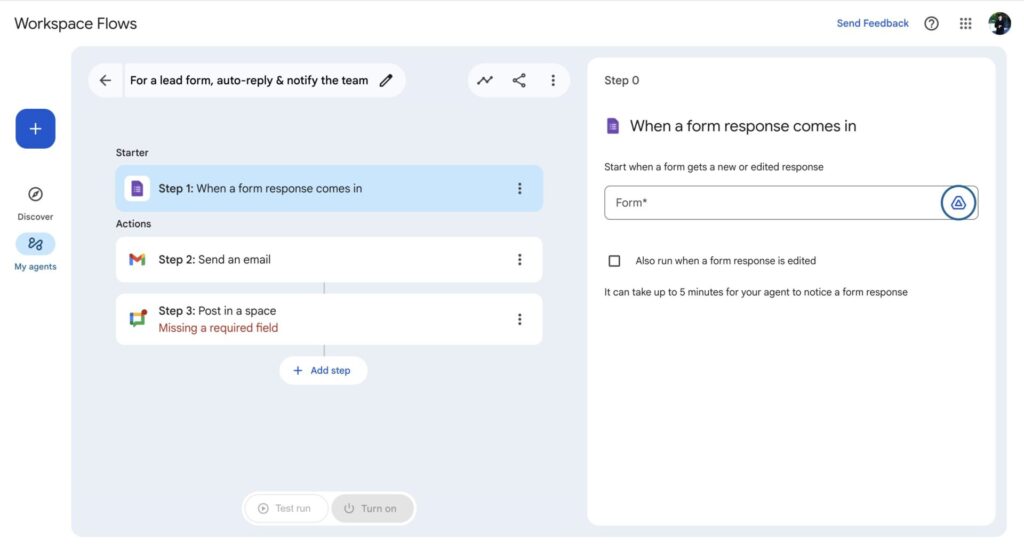Click the blue plus create button
This screenshot has width=1024, height=554.
(35, 129)
